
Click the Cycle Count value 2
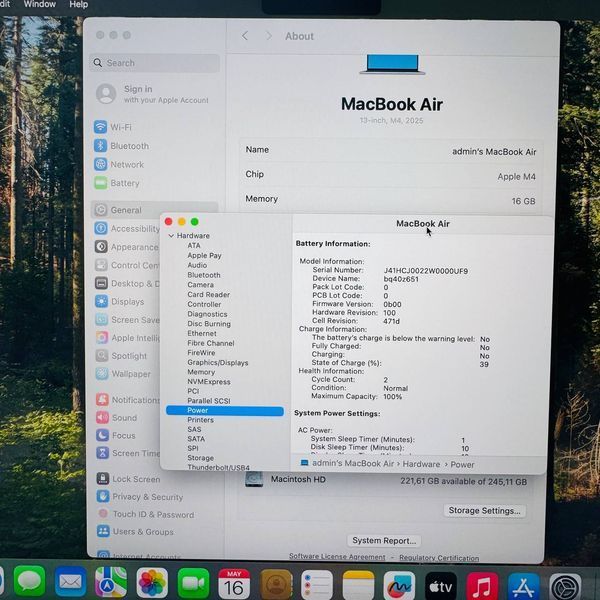386,380
